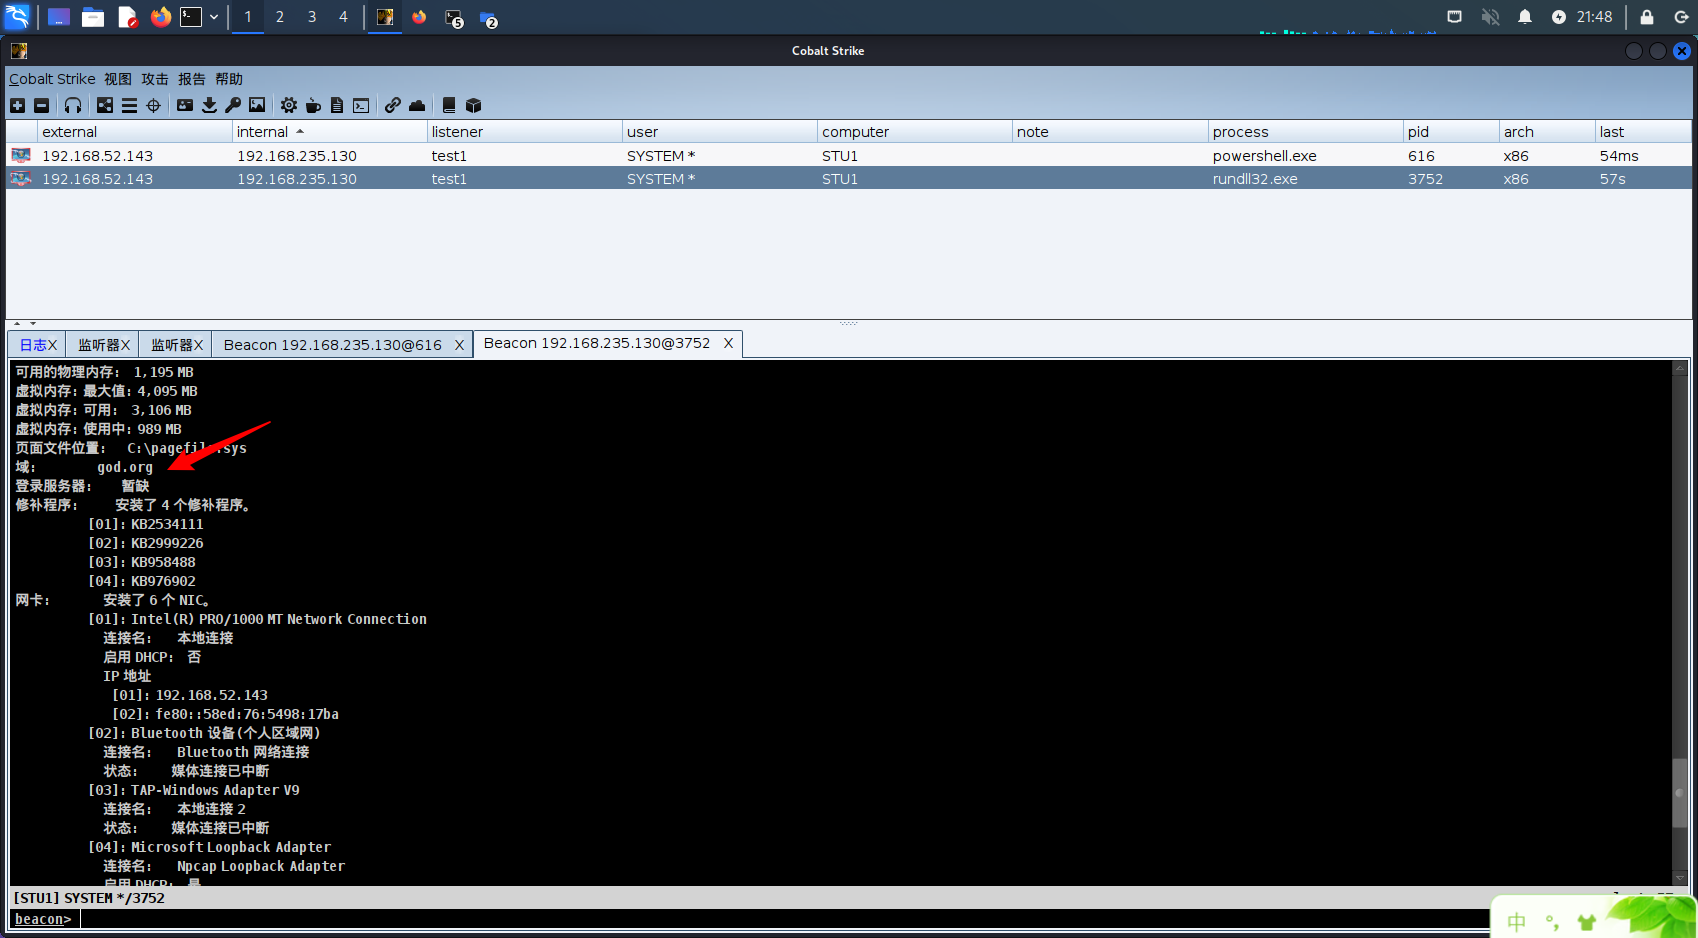Open keystrokes via key icon

233,105
